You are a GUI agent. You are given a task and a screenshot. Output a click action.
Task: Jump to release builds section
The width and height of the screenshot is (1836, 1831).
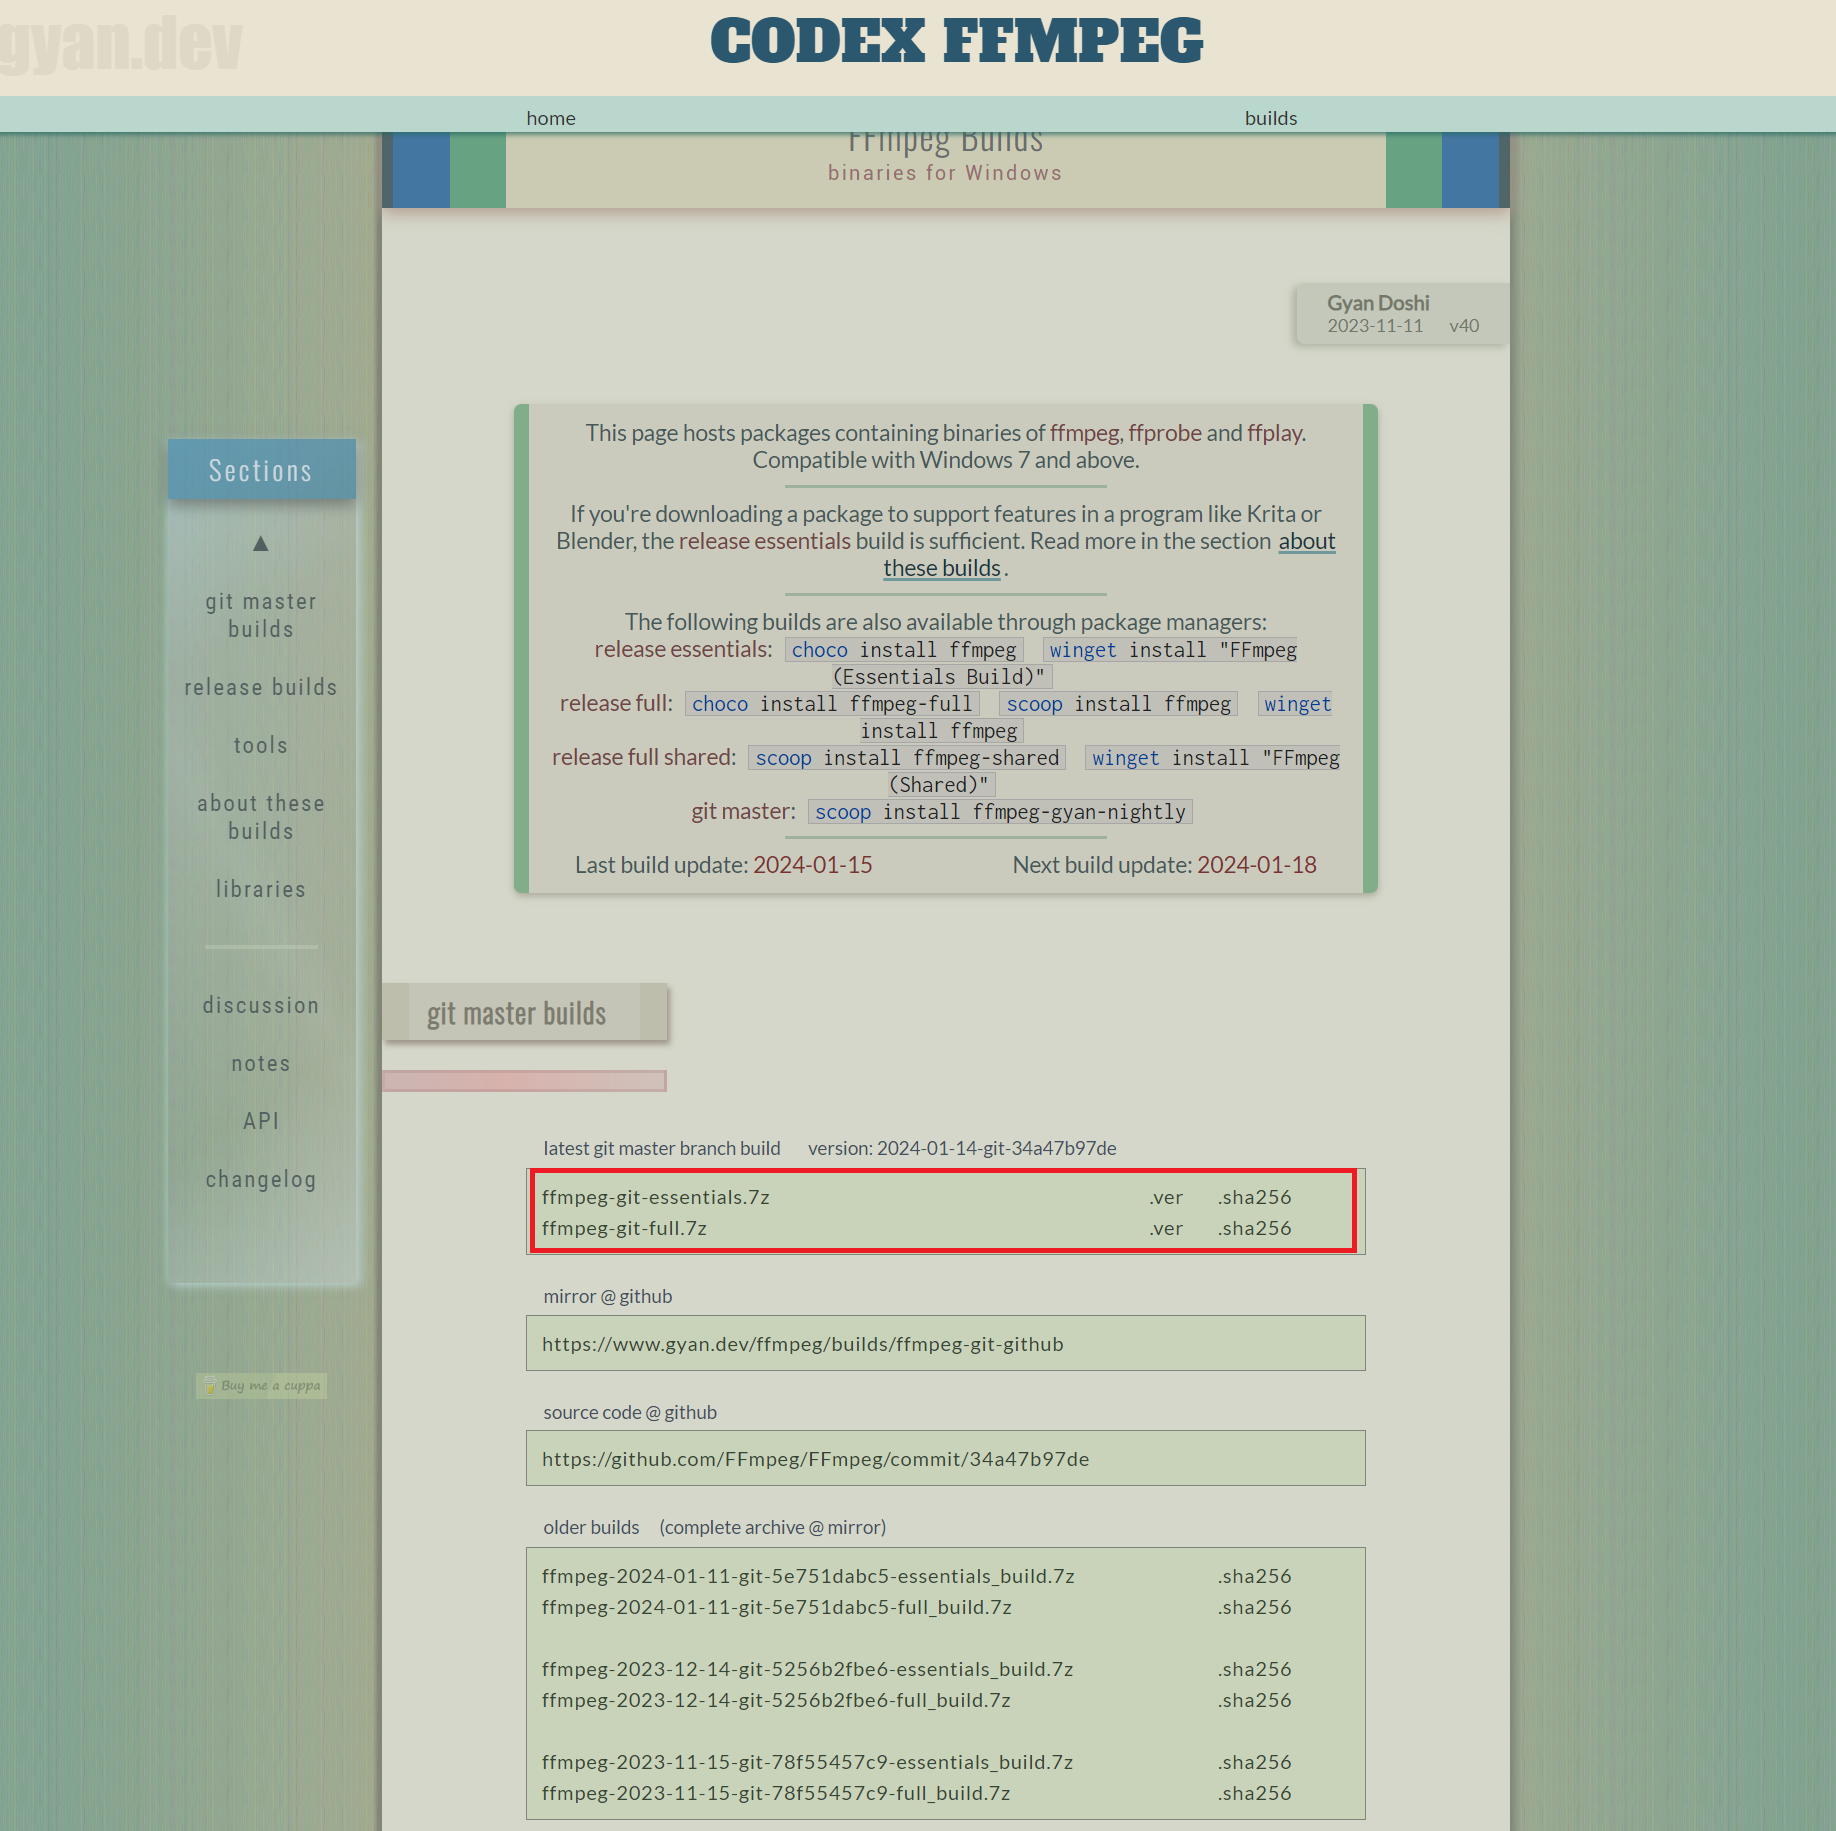[261, 687]
